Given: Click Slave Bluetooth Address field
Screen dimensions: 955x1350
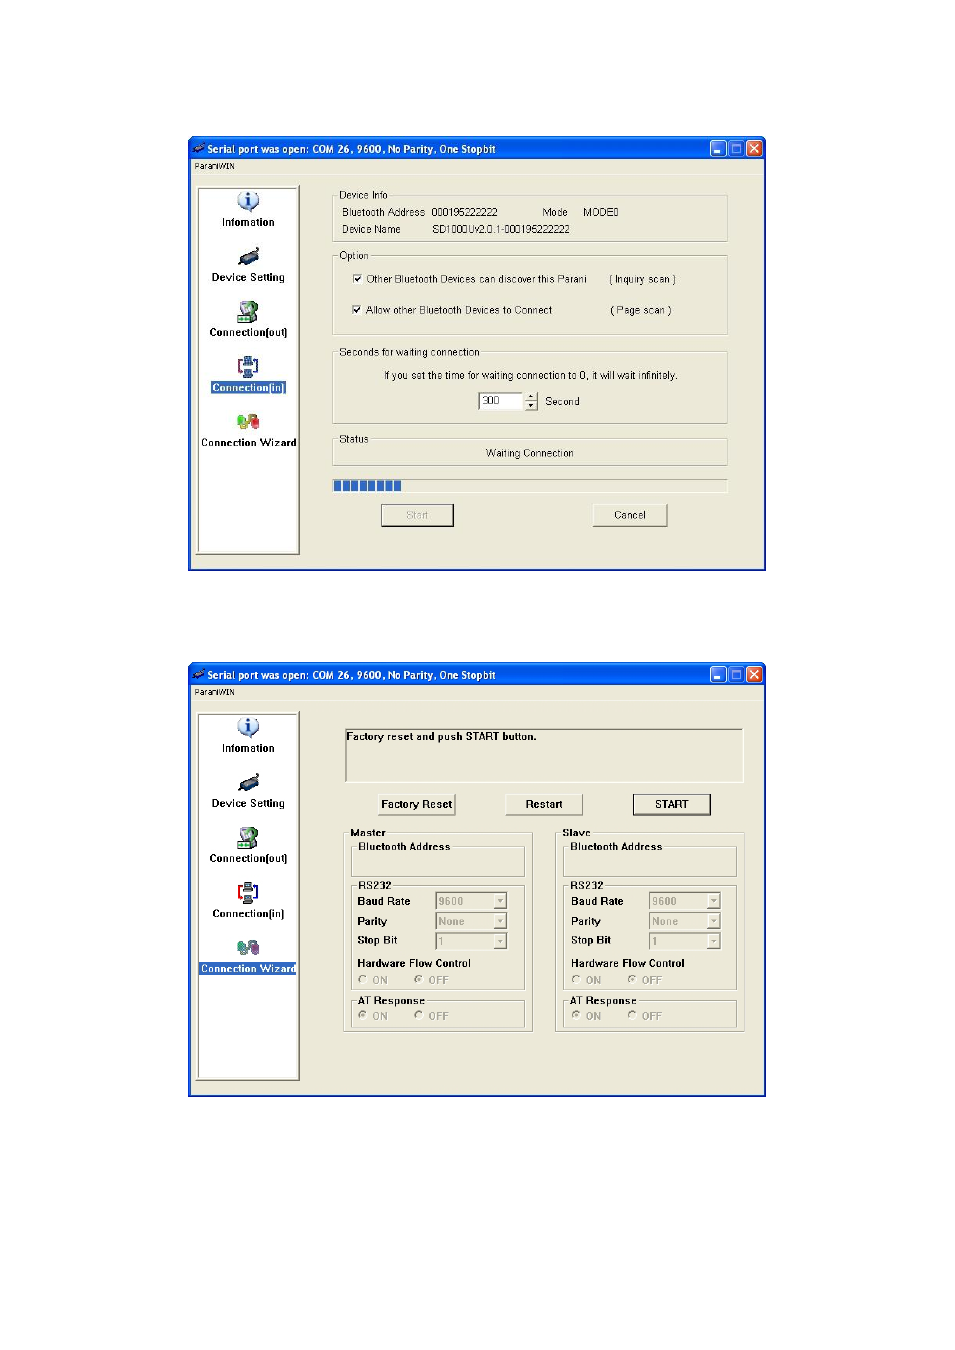Looking at the screenshot, I should point(650,861).
